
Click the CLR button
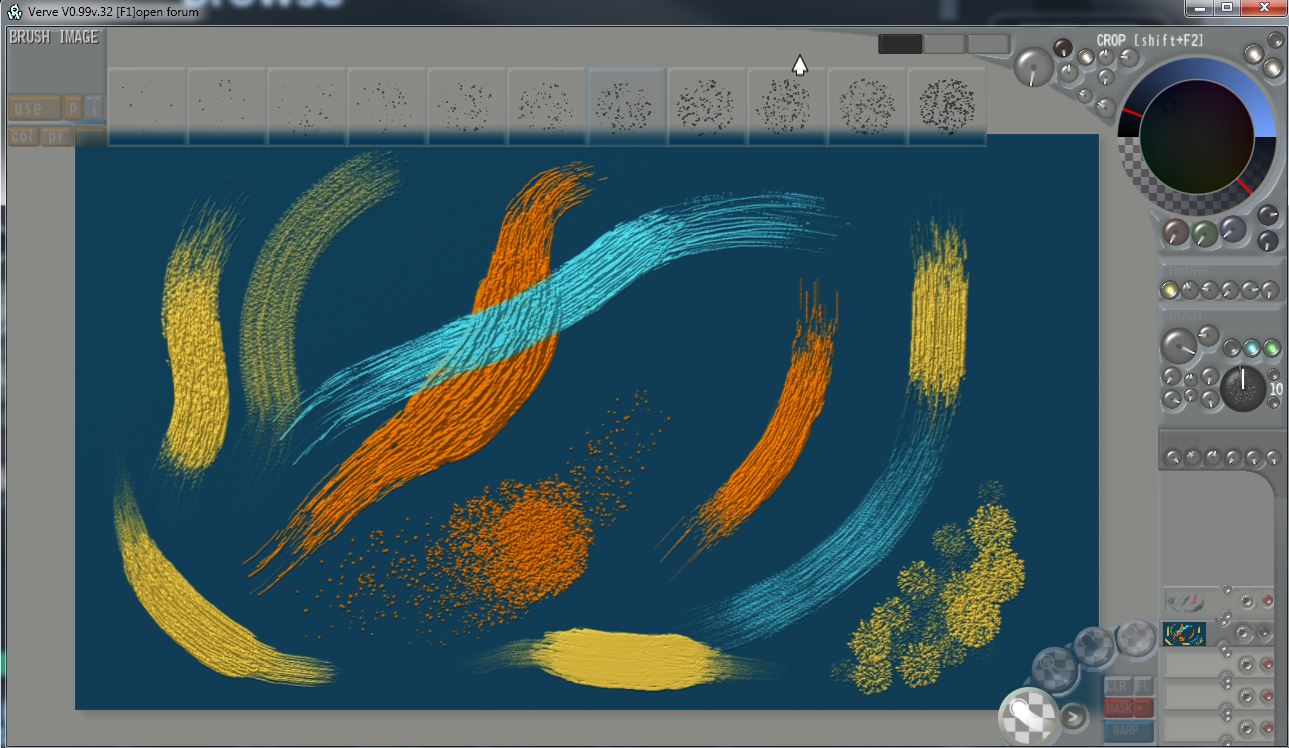point(1118,687)
